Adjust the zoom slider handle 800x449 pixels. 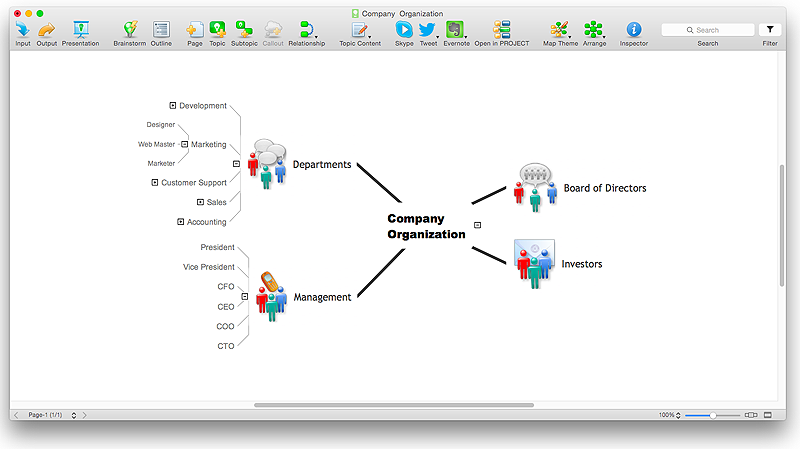pyautogui.click(x=713, y=415)
